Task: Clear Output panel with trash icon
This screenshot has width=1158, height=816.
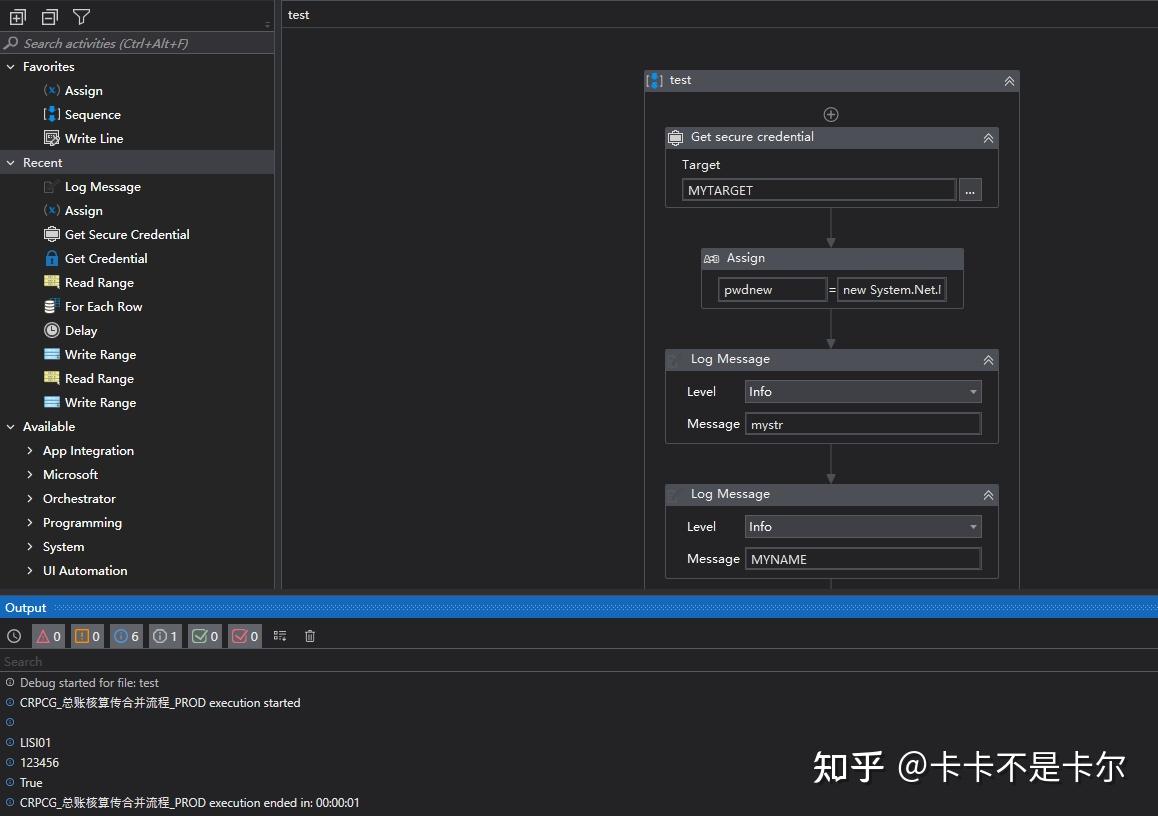Action: pos(310,636)
